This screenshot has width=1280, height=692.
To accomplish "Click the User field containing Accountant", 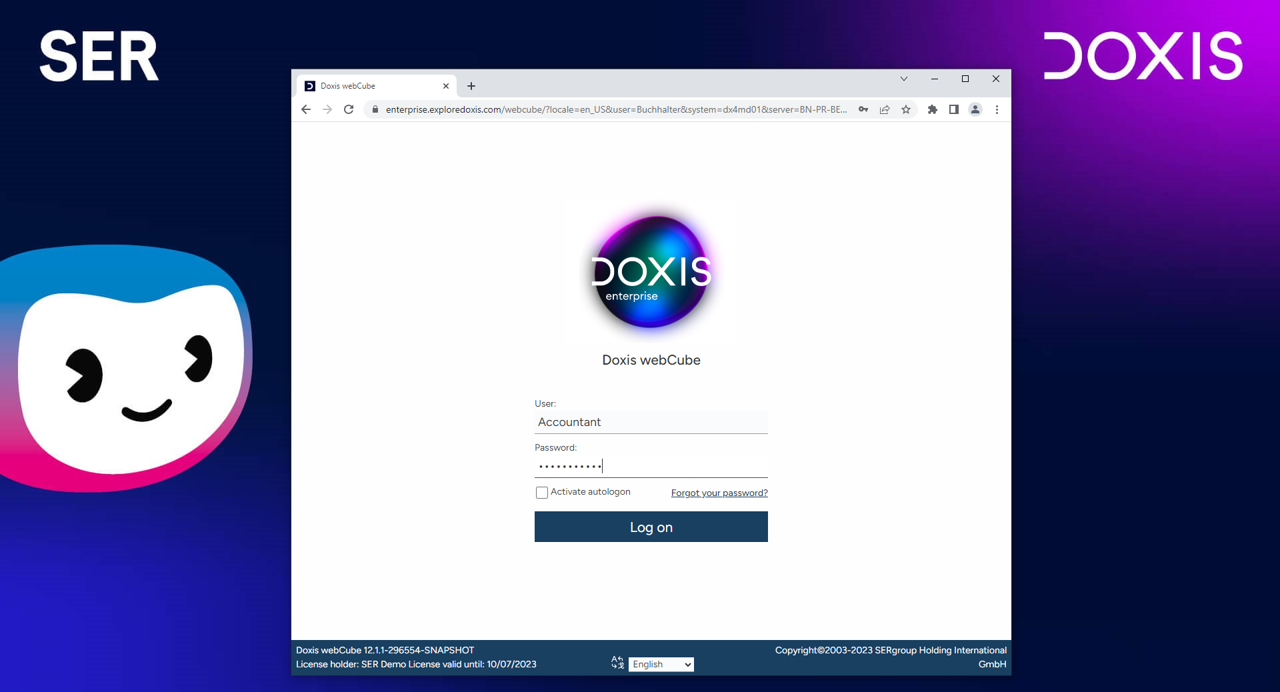I will [x=651, y=422].
